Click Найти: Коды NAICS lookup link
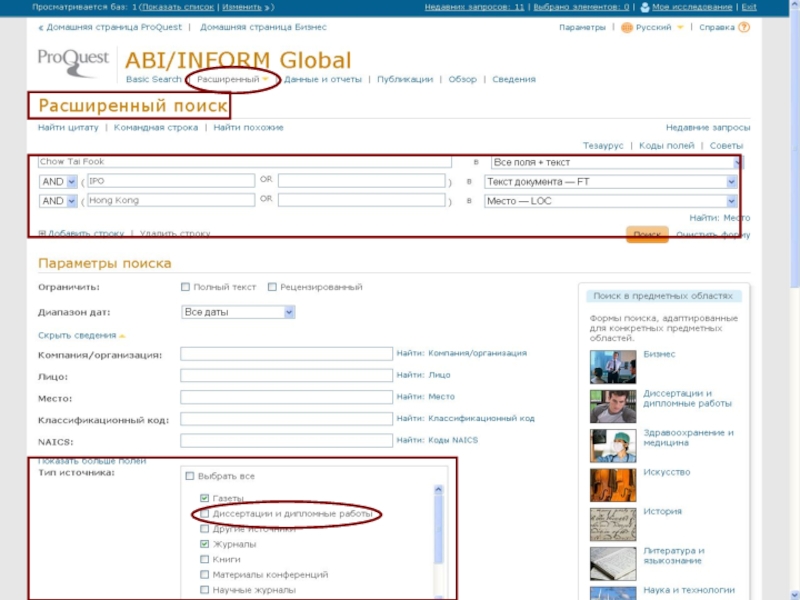This screenshot has height=600, width=800. pyautogui.click(x=437, y=440)
